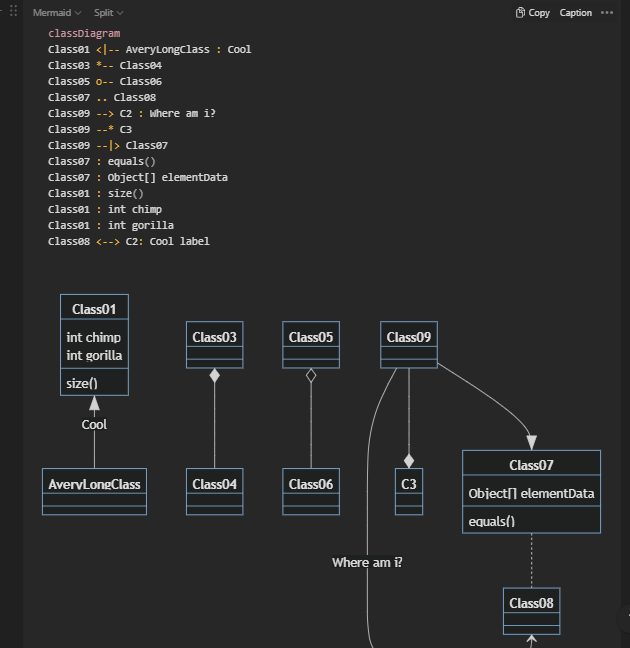Click the filled diamond above C3
Screen dimensions: 630x648
tap(409, 461)
